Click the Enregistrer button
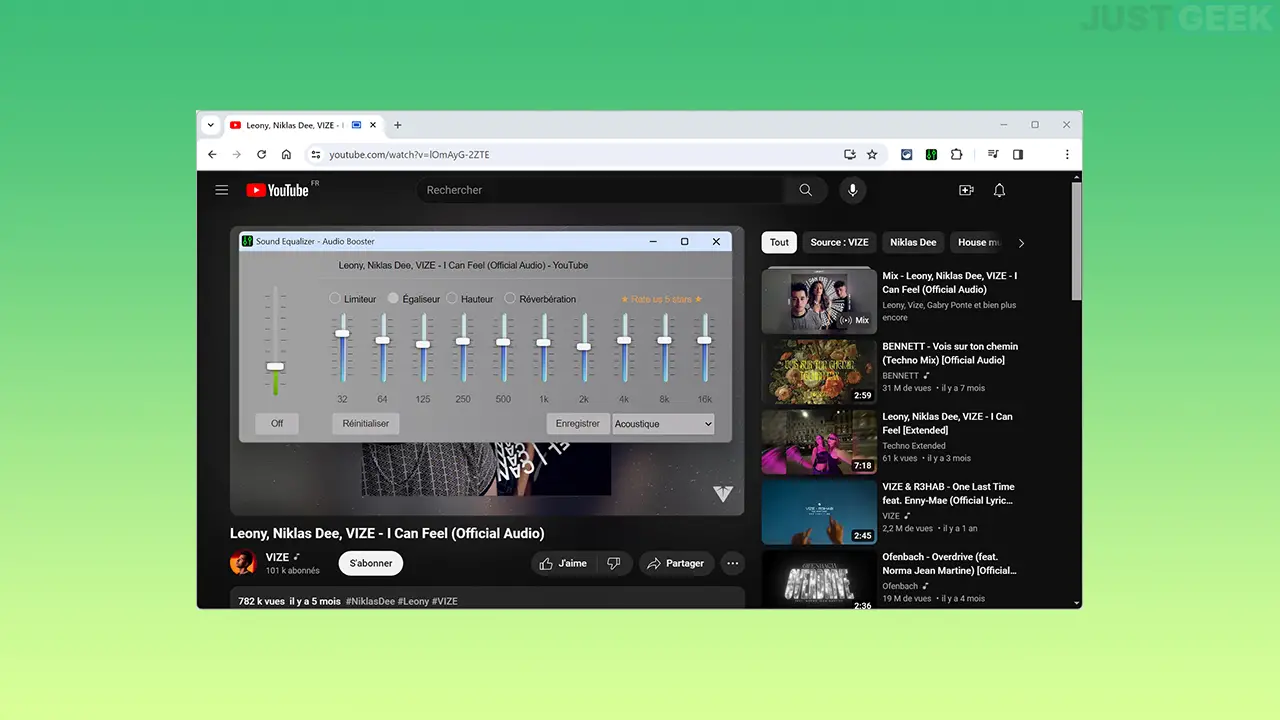This screenshot has width=1280, height=720. point(578,423)
